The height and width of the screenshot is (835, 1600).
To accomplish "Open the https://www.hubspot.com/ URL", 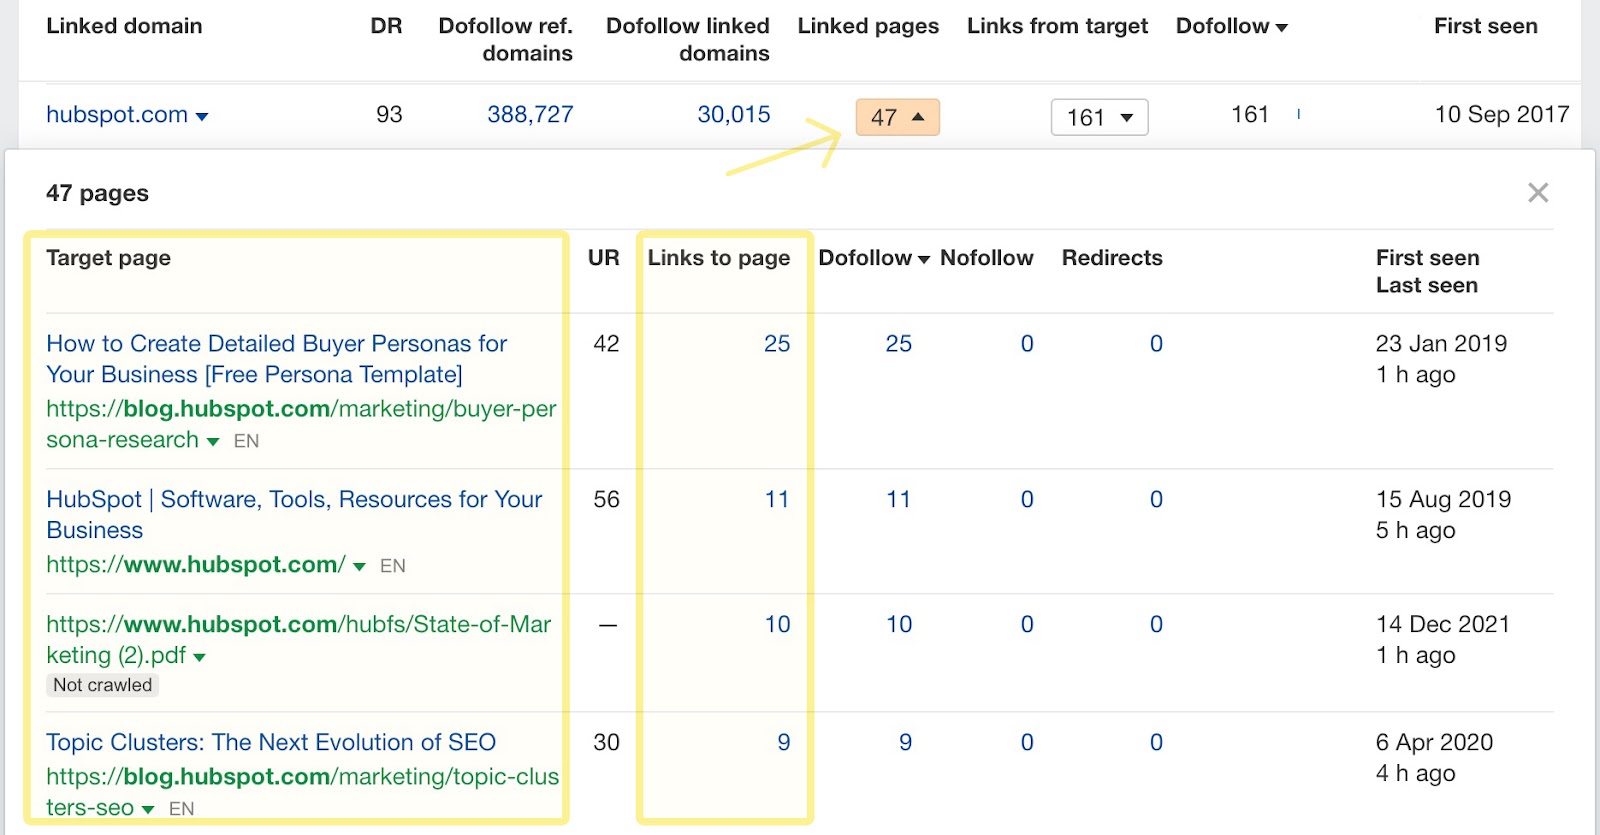I will [196, 564].
